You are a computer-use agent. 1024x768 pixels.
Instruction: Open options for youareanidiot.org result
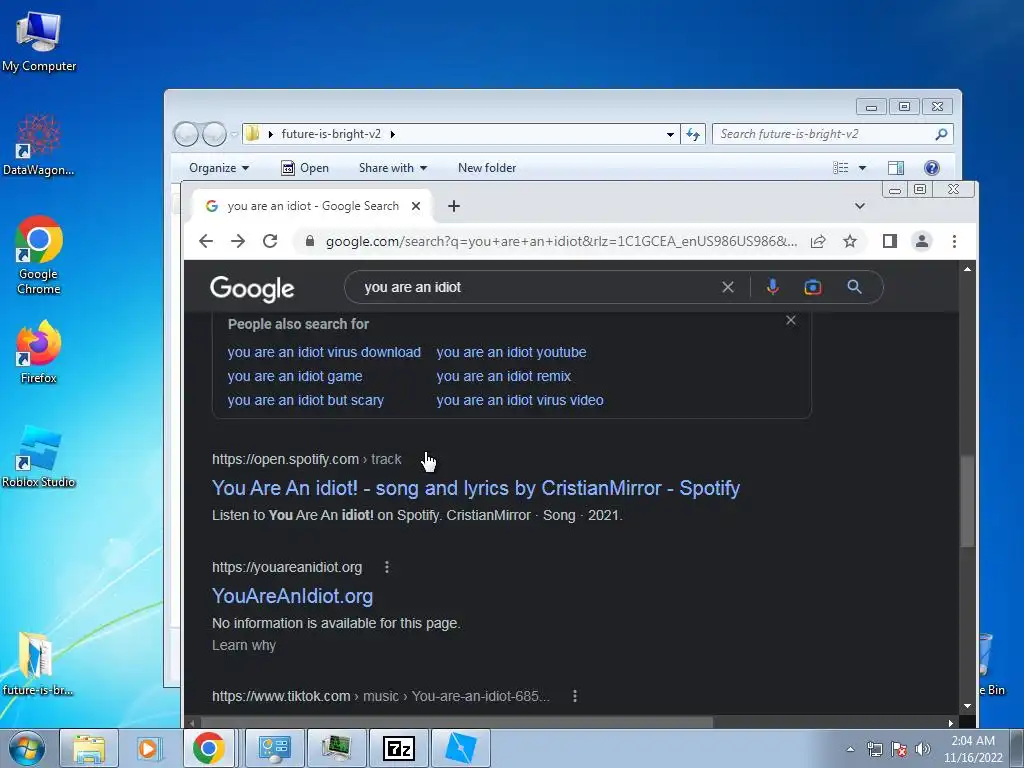click(387, 567)
